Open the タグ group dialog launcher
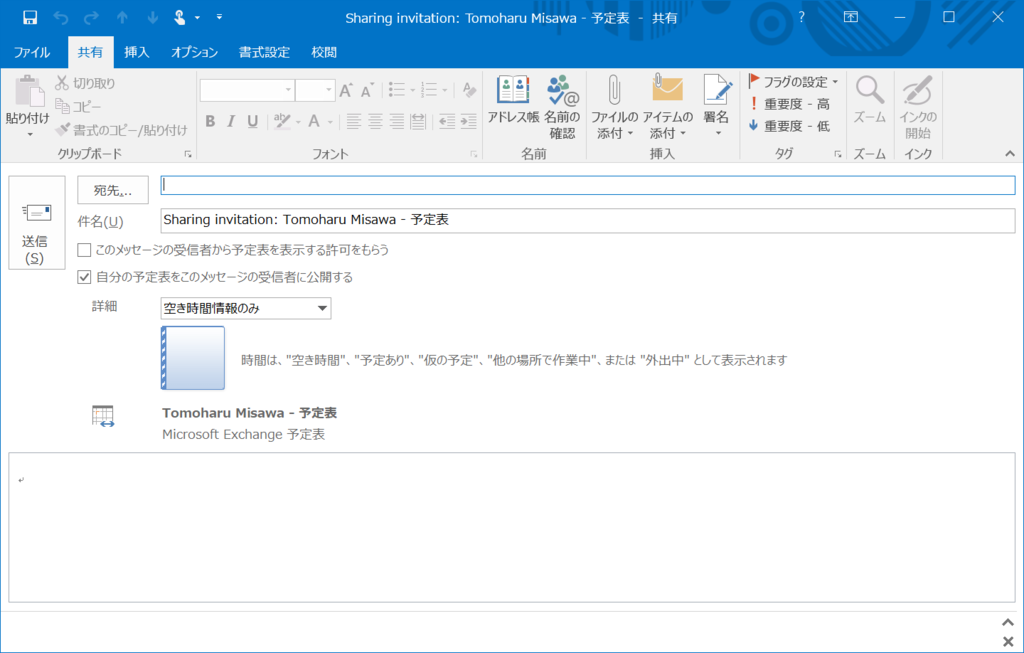1024x653 pixels. tap(838, 154)
